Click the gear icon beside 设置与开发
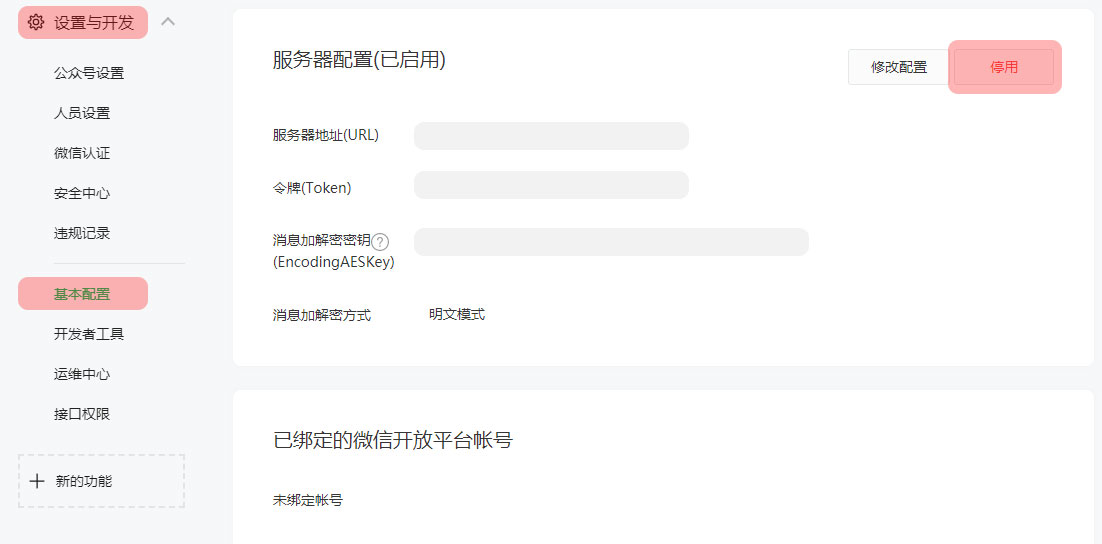1102x544 pixels. click(x=36, y=22)
